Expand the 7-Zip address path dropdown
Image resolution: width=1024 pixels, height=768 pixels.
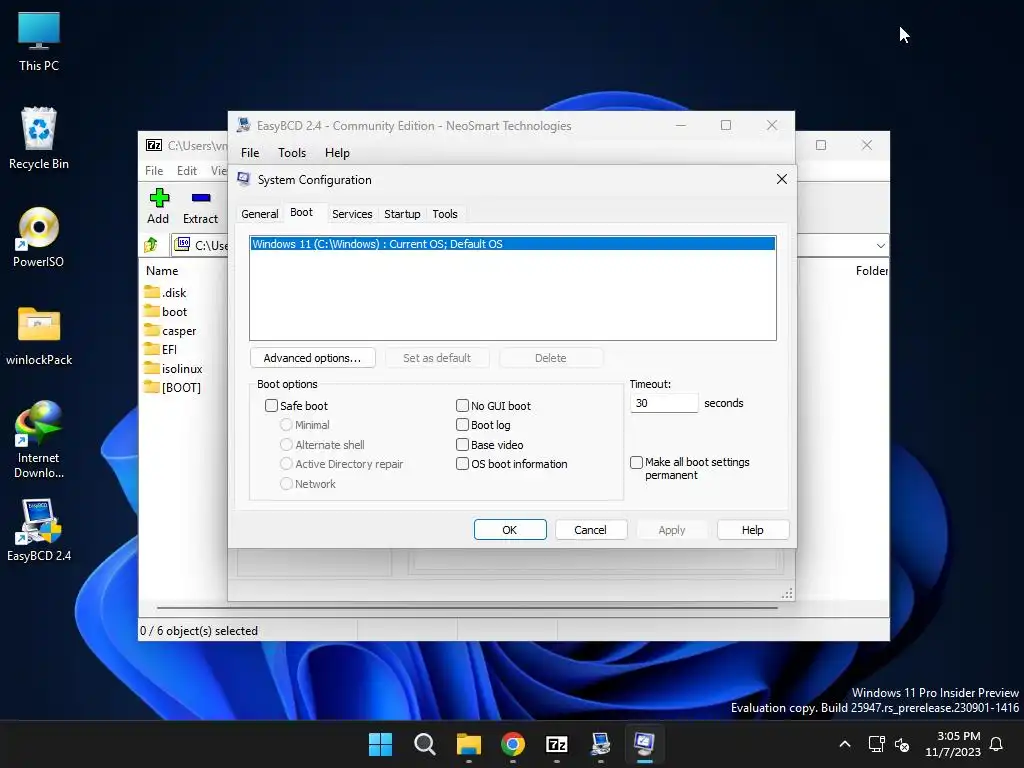tap(880, 246)
